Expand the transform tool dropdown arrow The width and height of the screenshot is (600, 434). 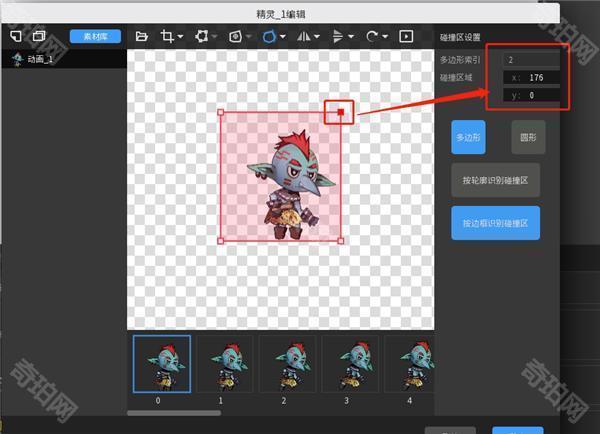click(x=214, y=37)
